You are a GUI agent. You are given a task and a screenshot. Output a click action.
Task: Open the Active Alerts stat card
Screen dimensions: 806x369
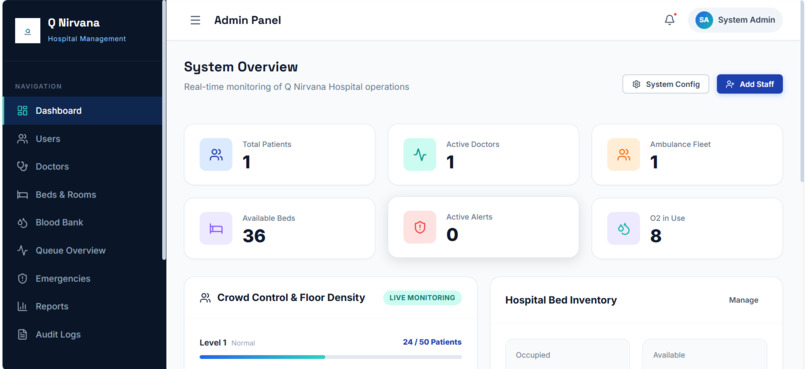tap(483, 227)
